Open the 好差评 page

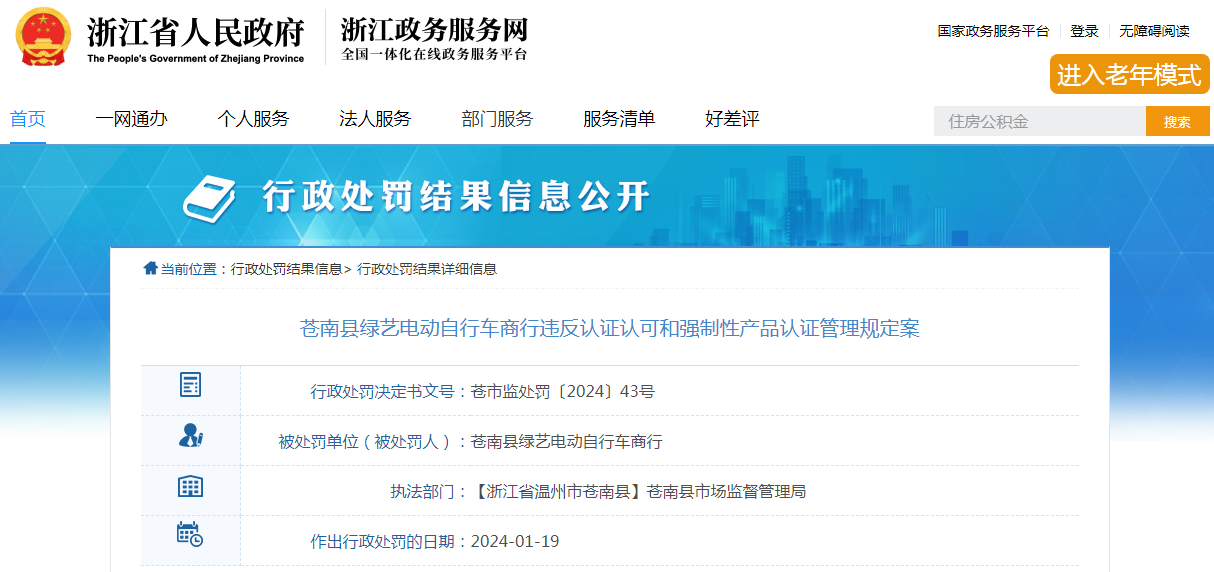coord(732,119)
